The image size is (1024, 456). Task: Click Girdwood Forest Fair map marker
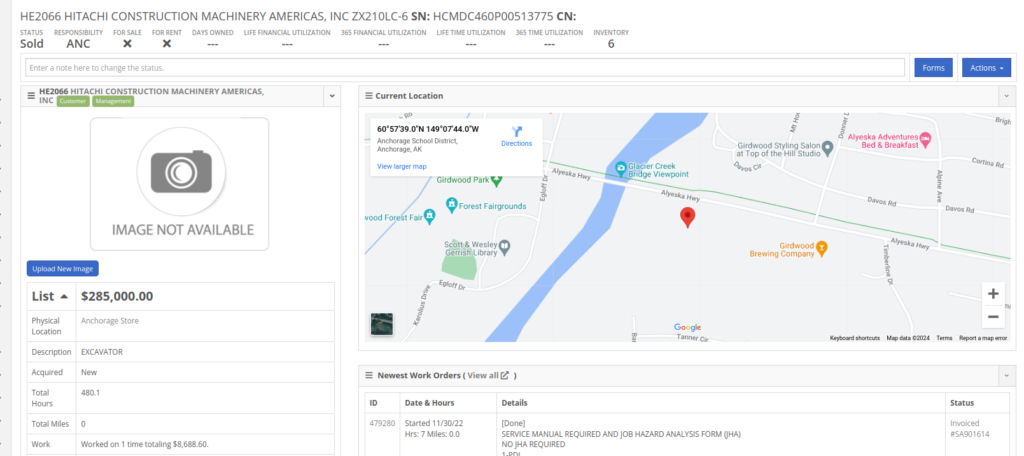(x=429, y=216)
